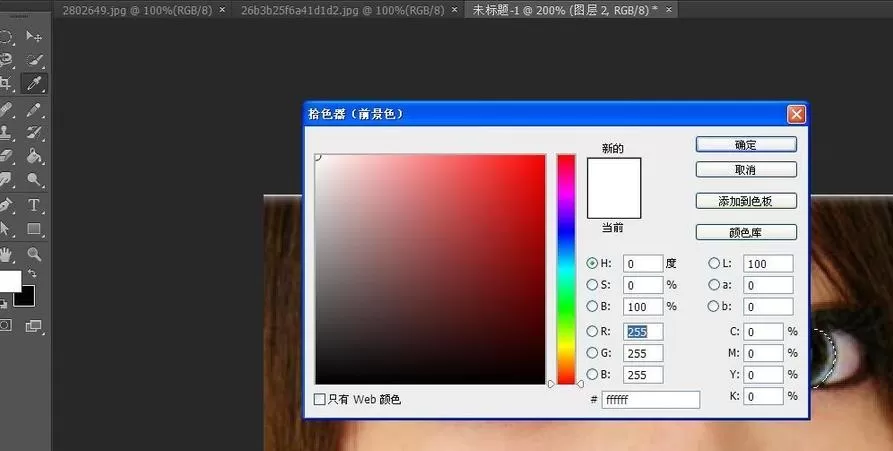Screen dimensions: 893x451
Task: Select the Move tool
Action: [34, 37]
